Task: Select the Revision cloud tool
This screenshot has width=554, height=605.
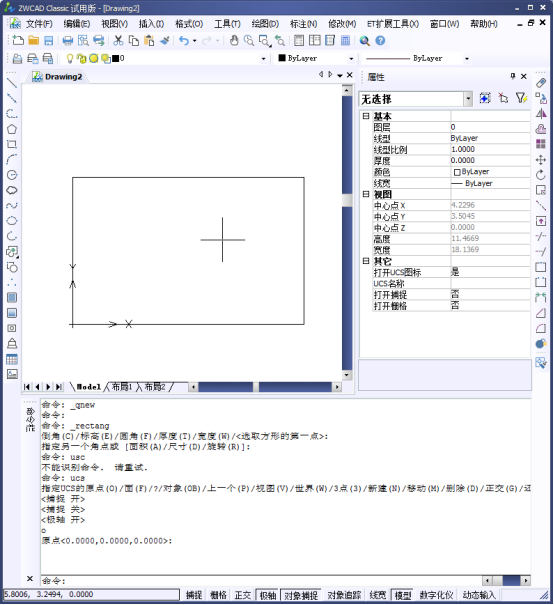Action: tap(12, 190)
